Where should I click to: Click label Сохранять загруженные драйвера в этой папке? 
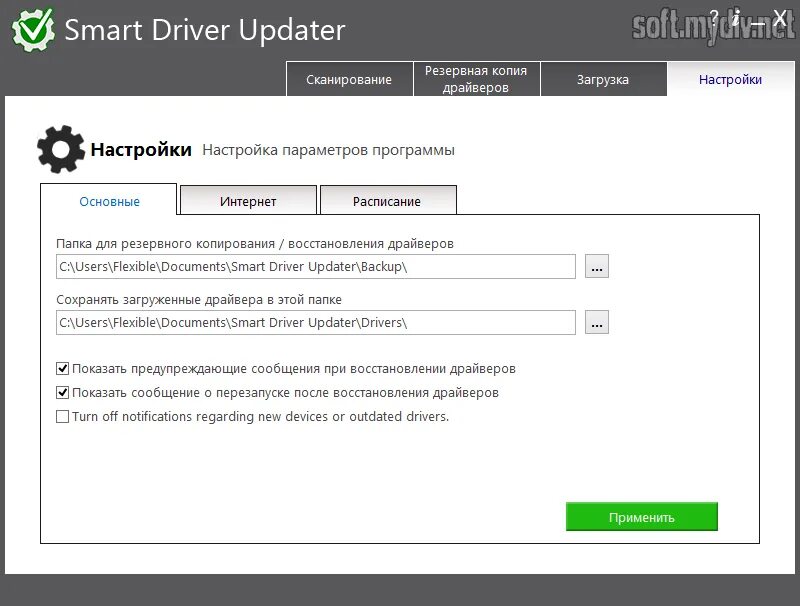tap(199, 299)
